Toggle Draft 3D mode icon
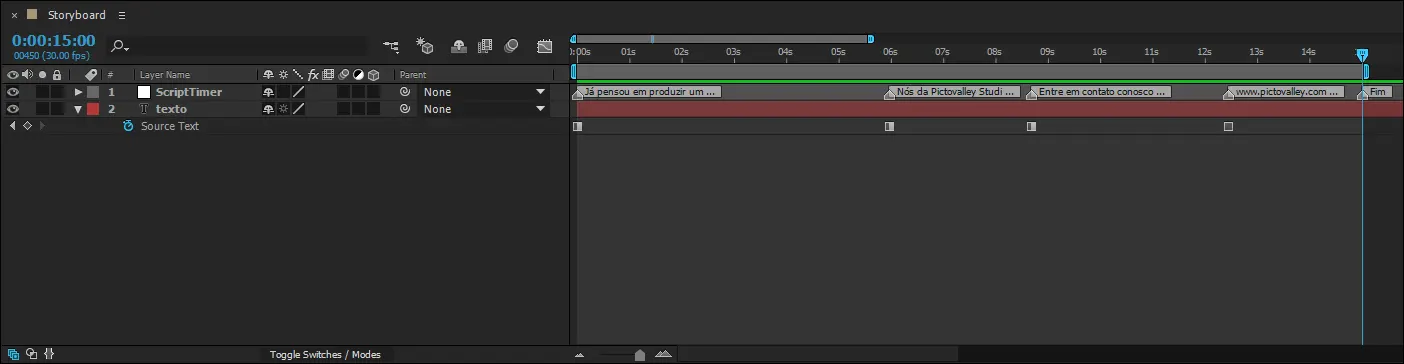Viewport: 1404px width, 364px height. point(425,46)
